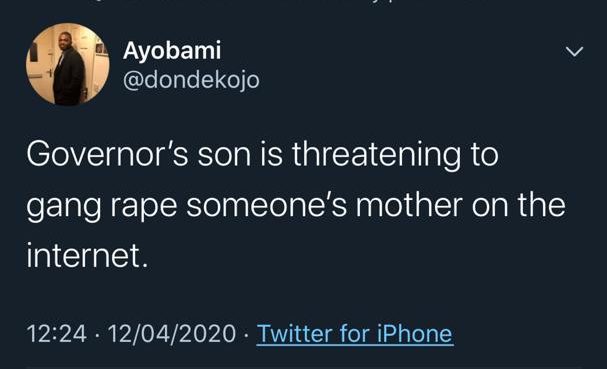Screen dimensions: 607x369
Task: Click the word "Twitter" in the source link
Action: click(x=294, y=334)
